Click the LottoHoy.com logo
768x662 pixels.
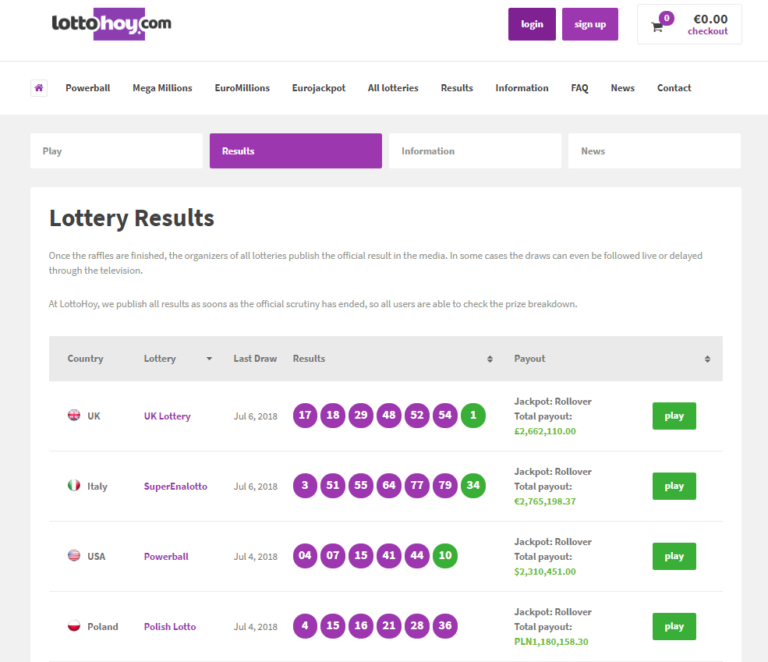[x=111, y=24]
